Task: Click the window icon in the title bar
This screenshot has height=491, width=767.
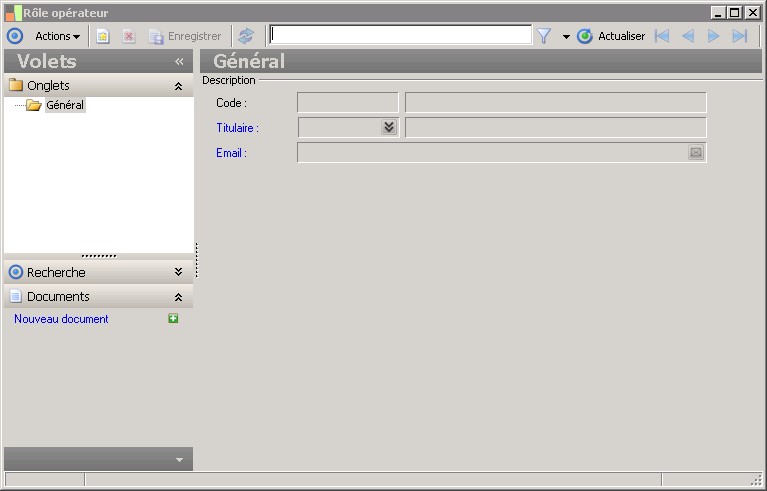Action: (x=13, y=13)
